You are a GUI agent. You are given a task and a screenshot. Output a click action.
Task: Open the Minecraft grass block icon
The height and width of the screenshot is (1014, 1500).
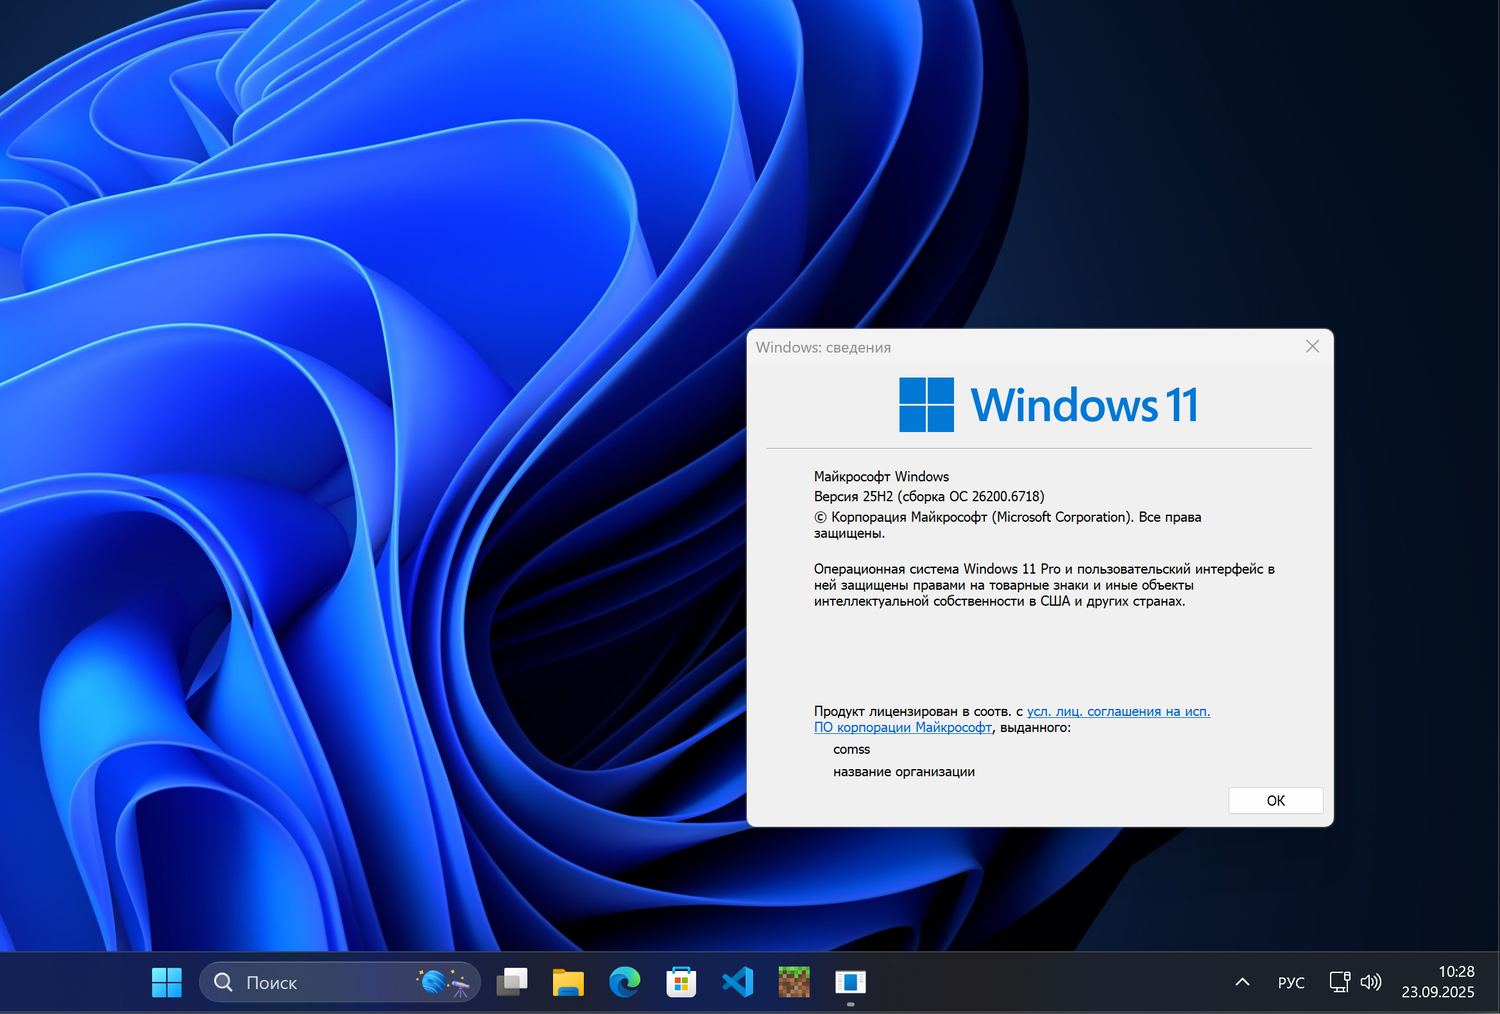coord(794,983)
